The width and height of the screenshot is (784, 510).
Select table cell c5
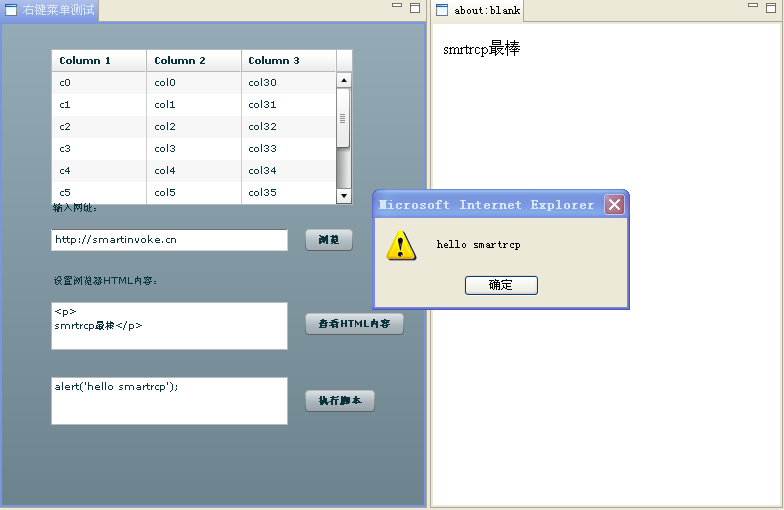[x=99, y=192]
